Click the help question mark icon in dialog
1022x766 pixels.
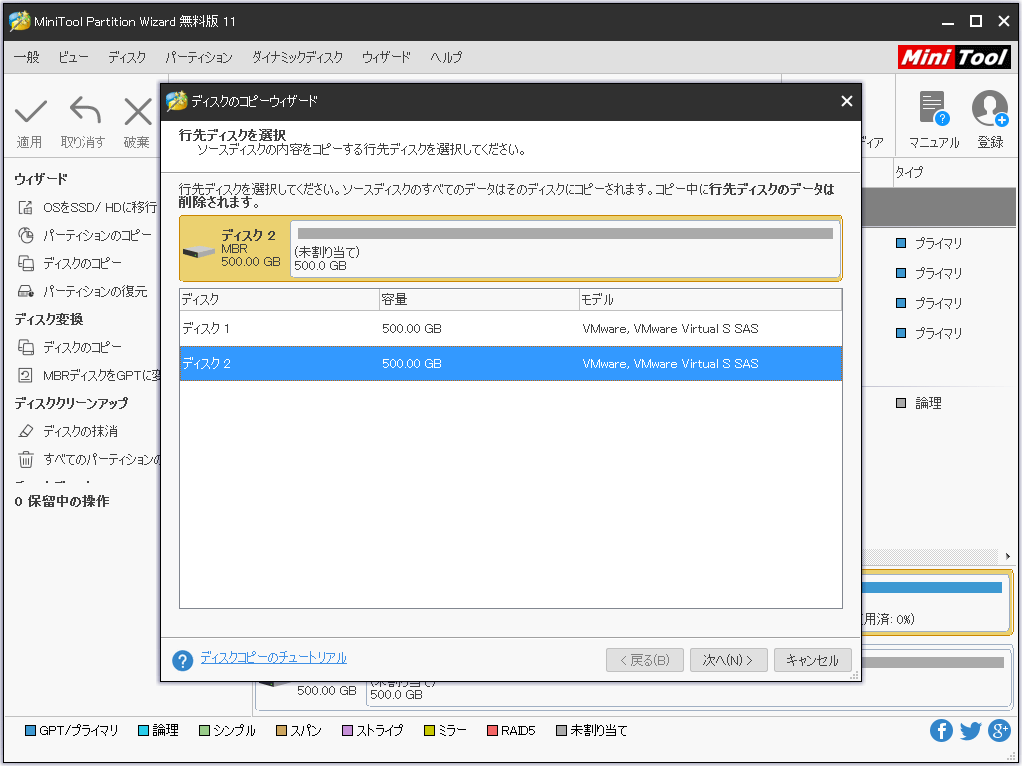click(x=182, y=660)
